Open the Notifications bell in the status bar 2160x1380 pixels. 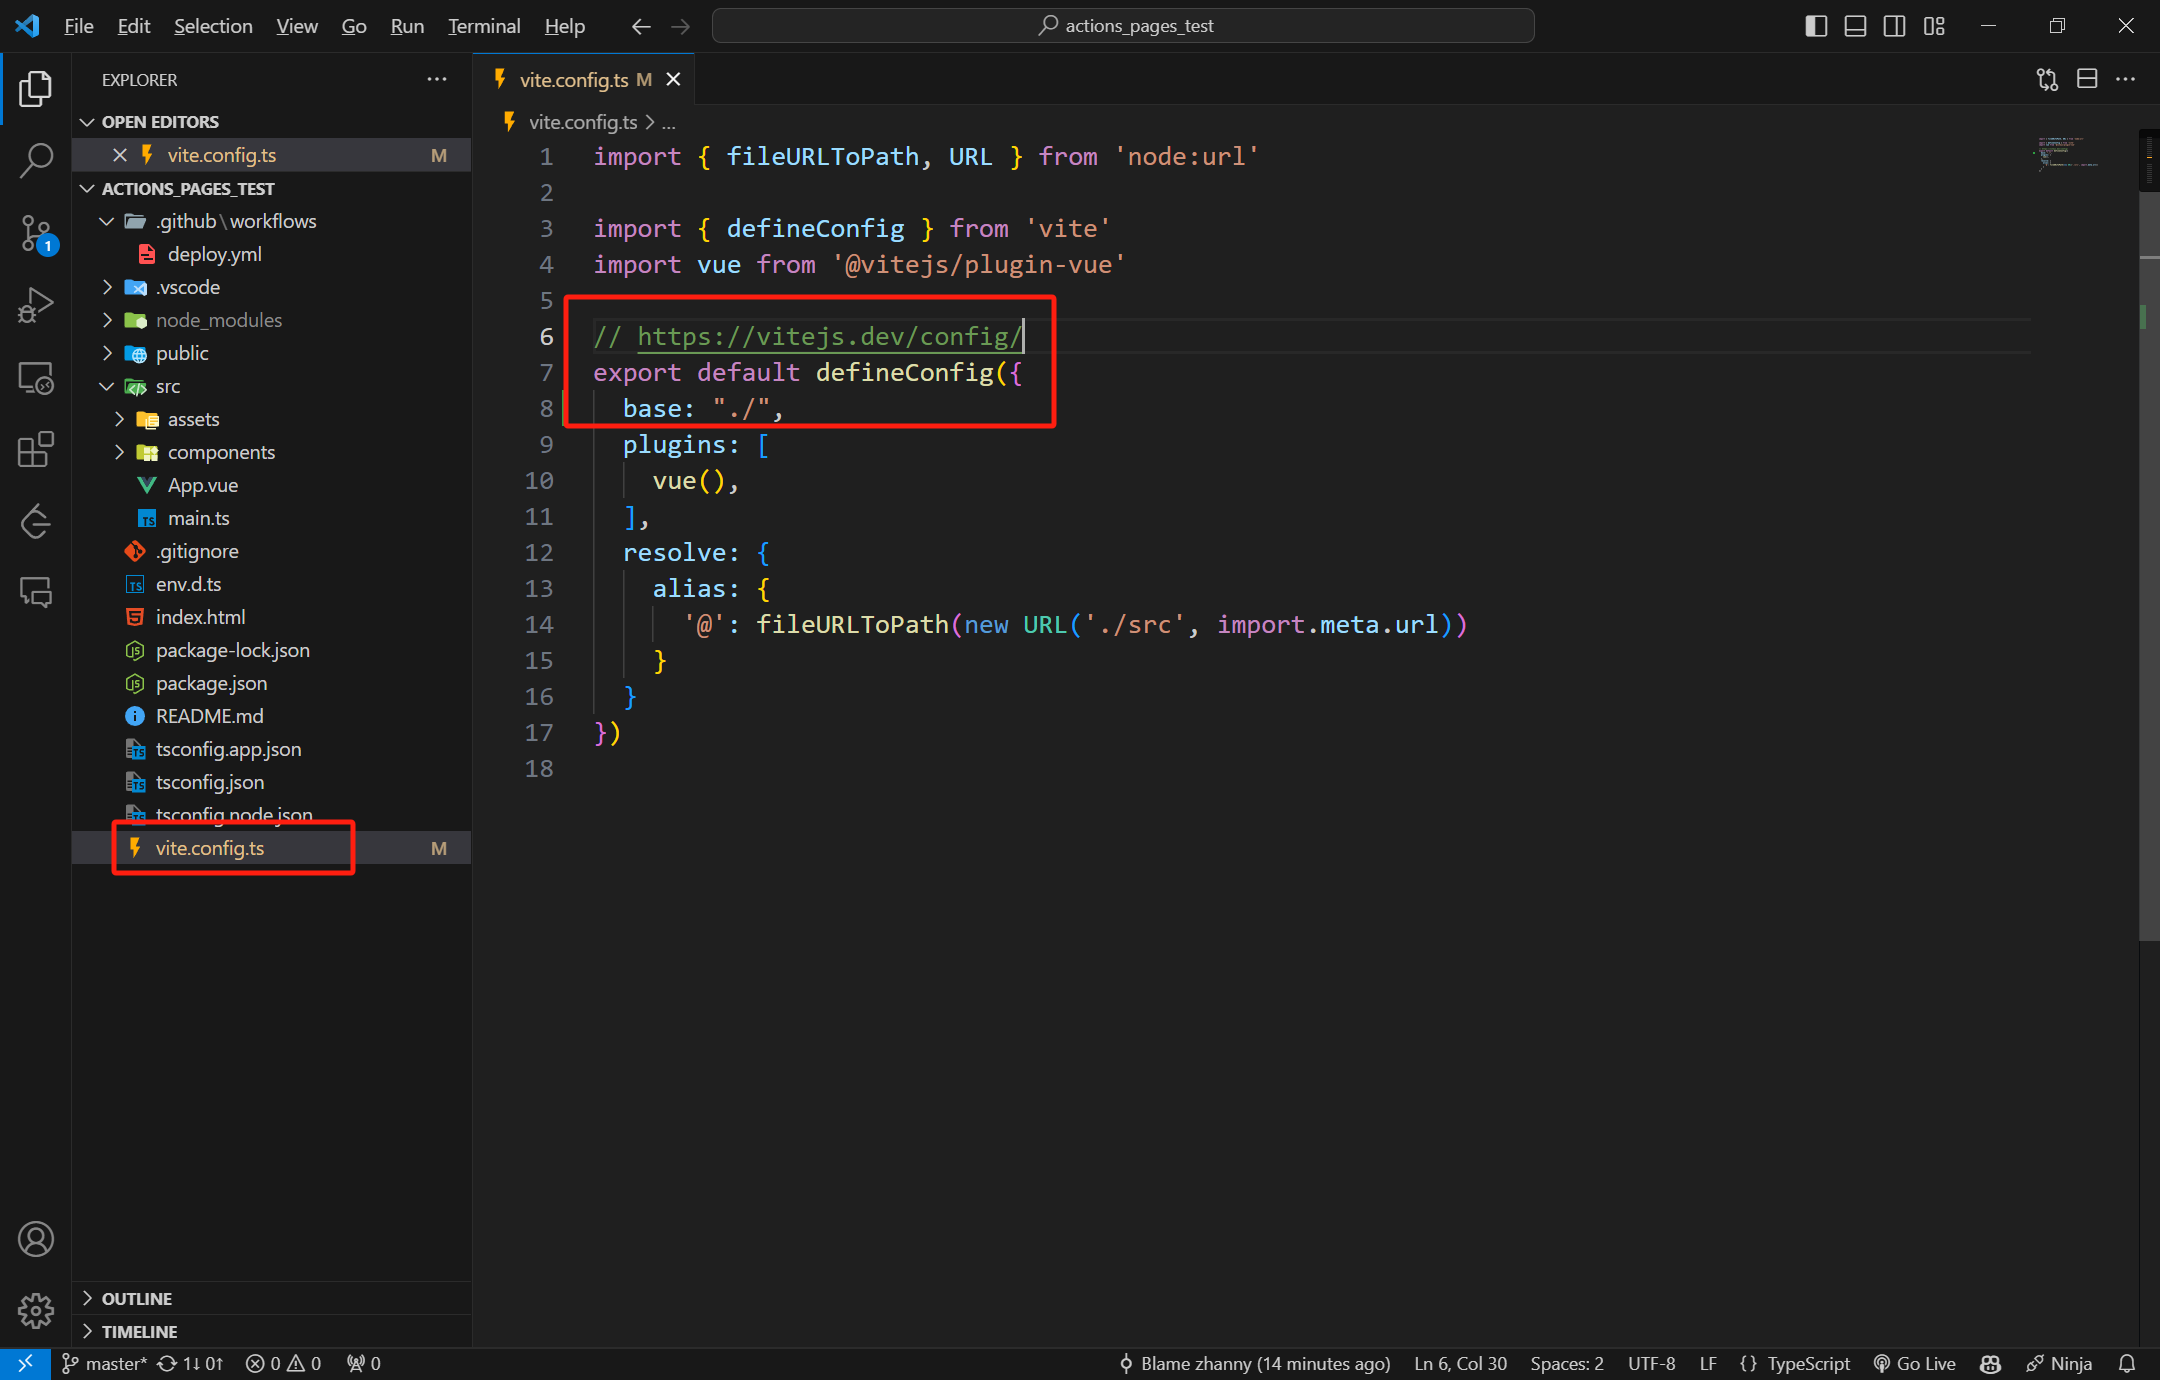point(2128,1364)
